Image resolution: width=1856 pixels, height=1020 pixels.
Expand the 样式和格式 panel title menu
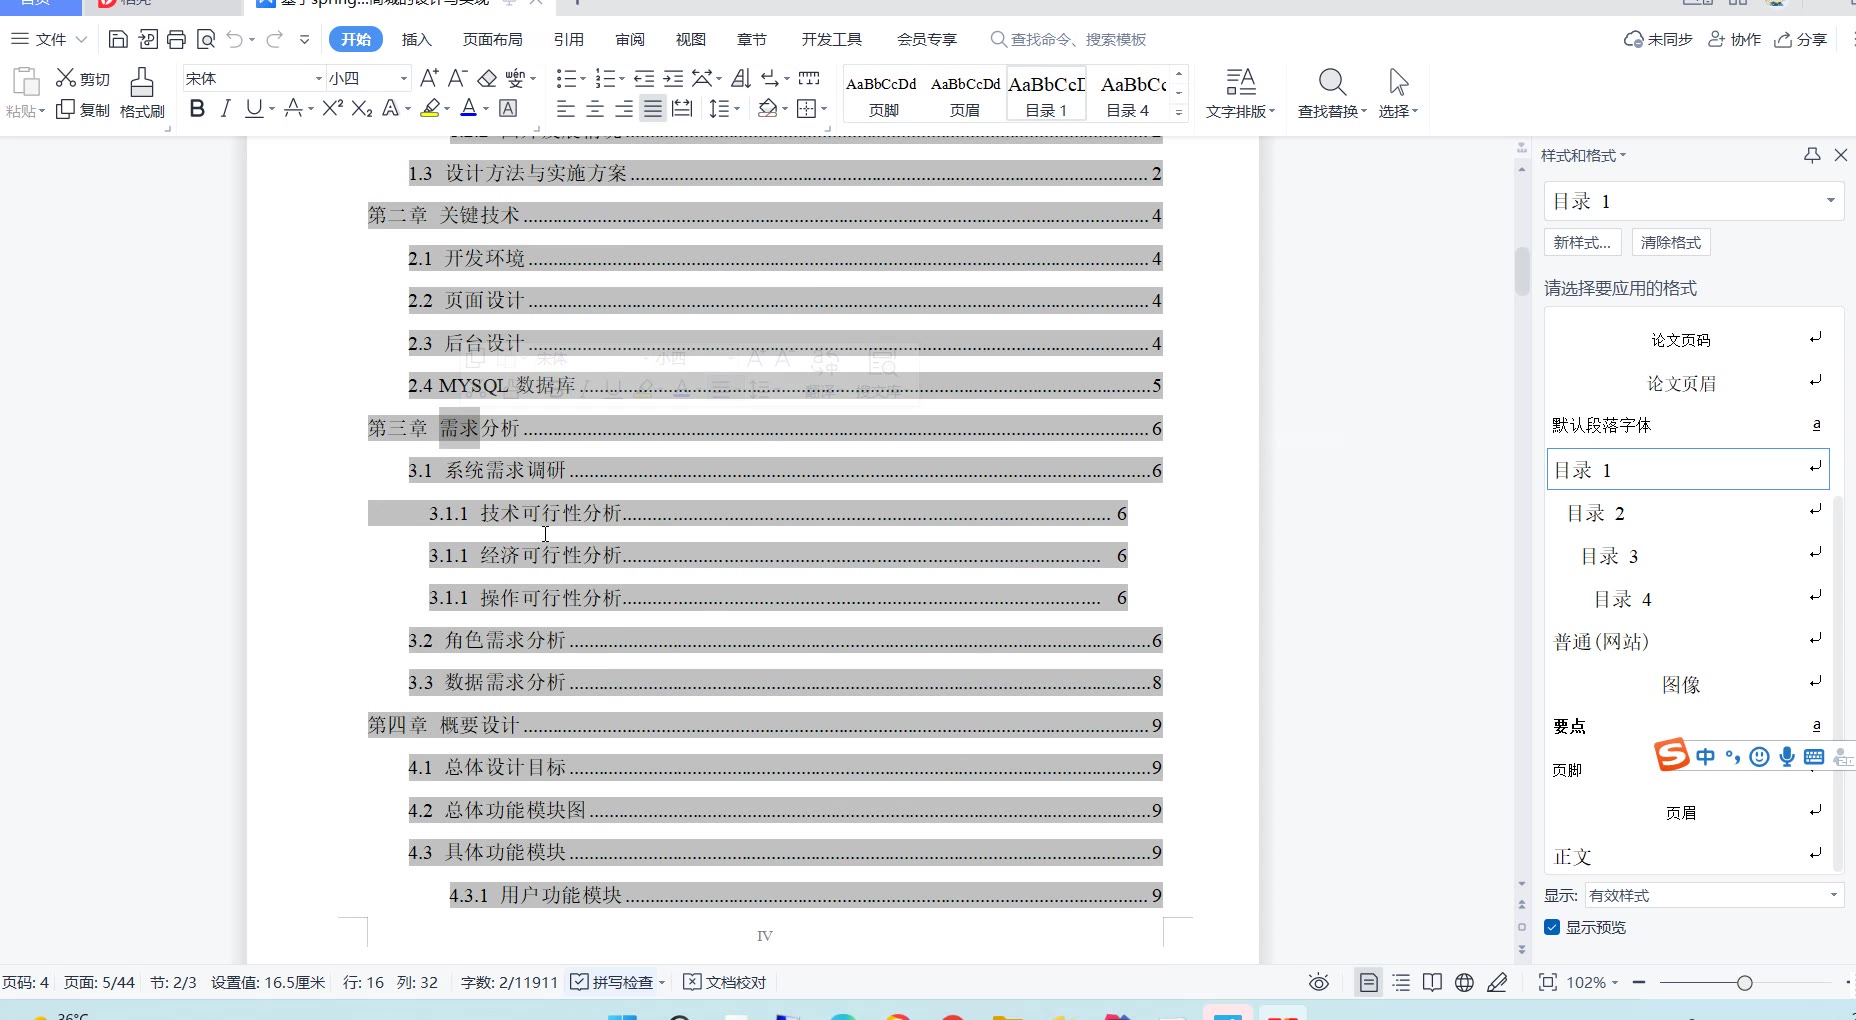[1584, 155]
